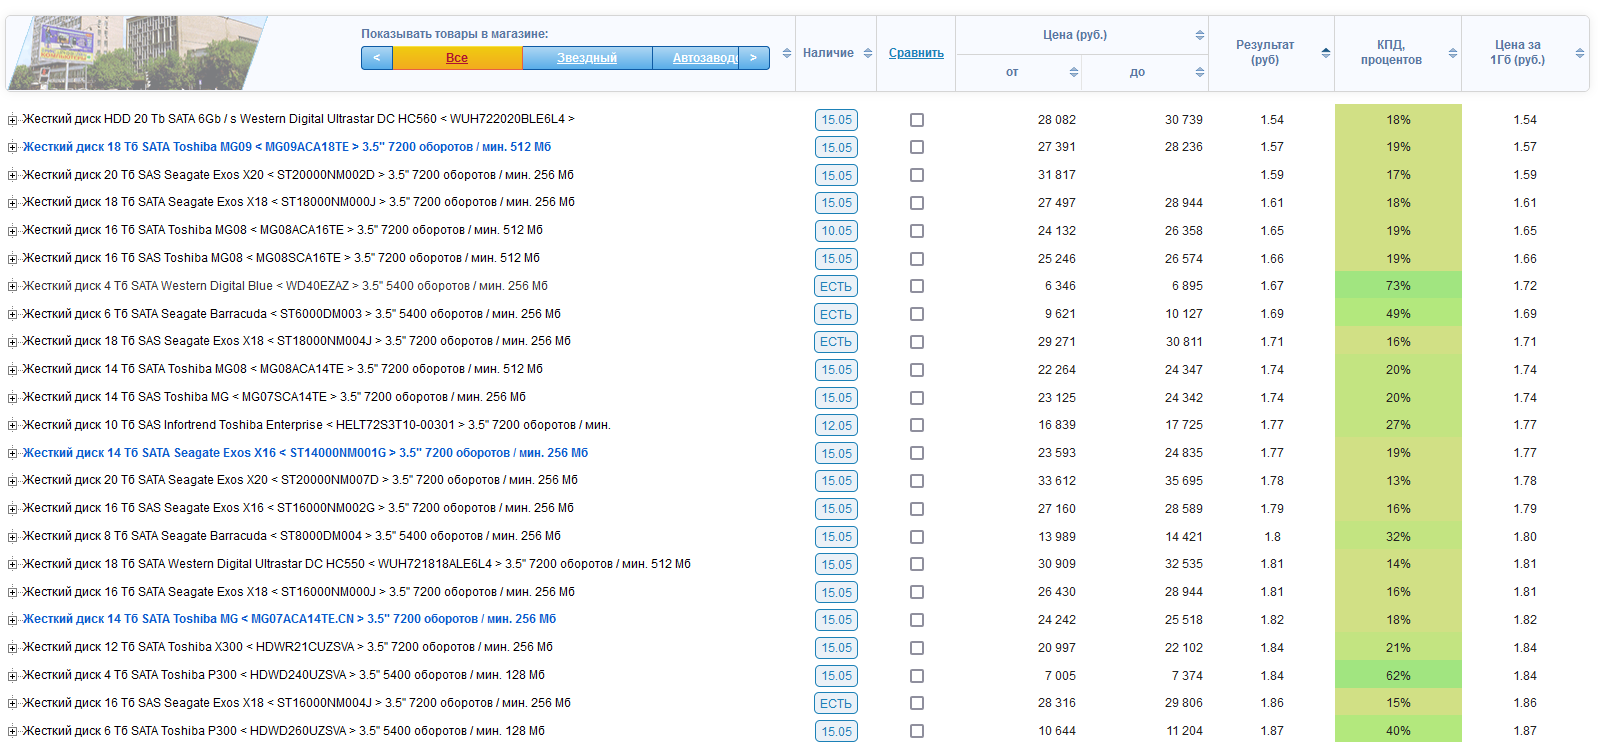Viewport: 1598px width, 742px height.
Task: Expand row Toshiba MG08 MG08ACA16TE
Action: click(x=13, y=231)
